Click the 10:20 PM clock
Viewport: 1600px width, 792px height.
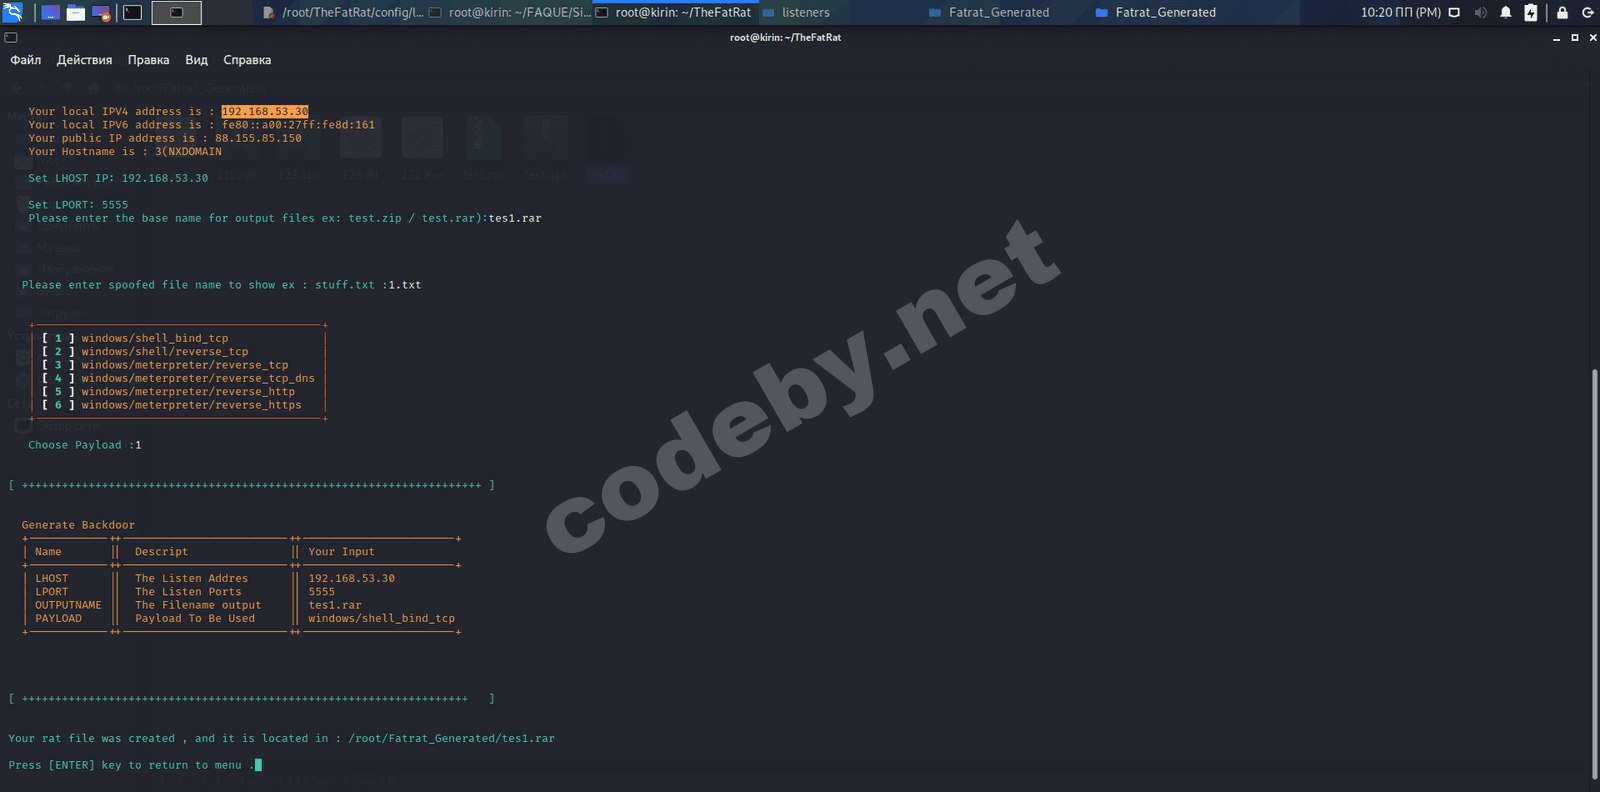coord(1400,13)
